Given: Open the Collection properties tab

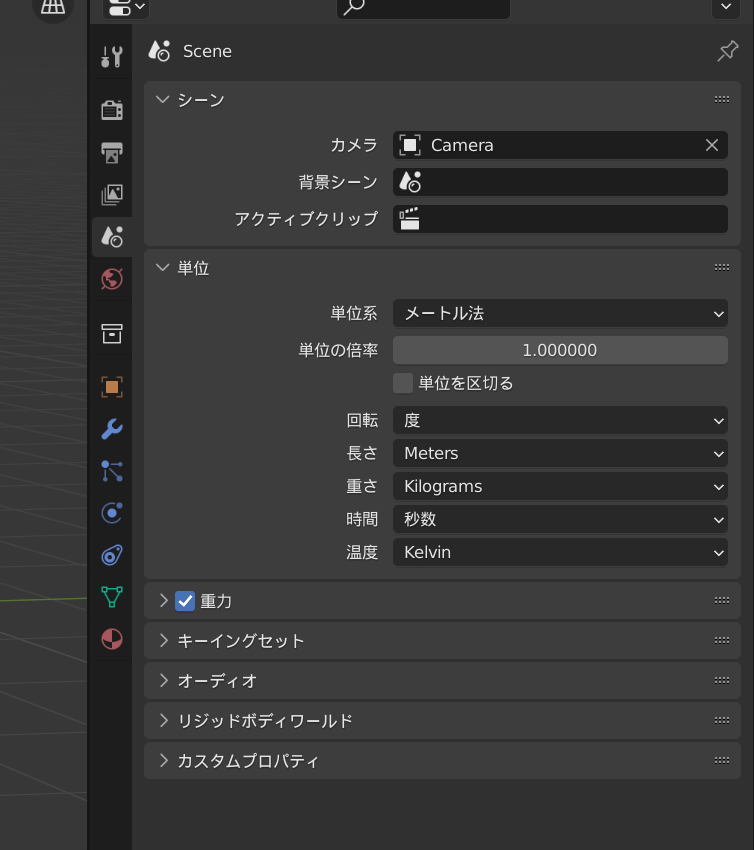Looking at the screenshot, I should point(112,333).
